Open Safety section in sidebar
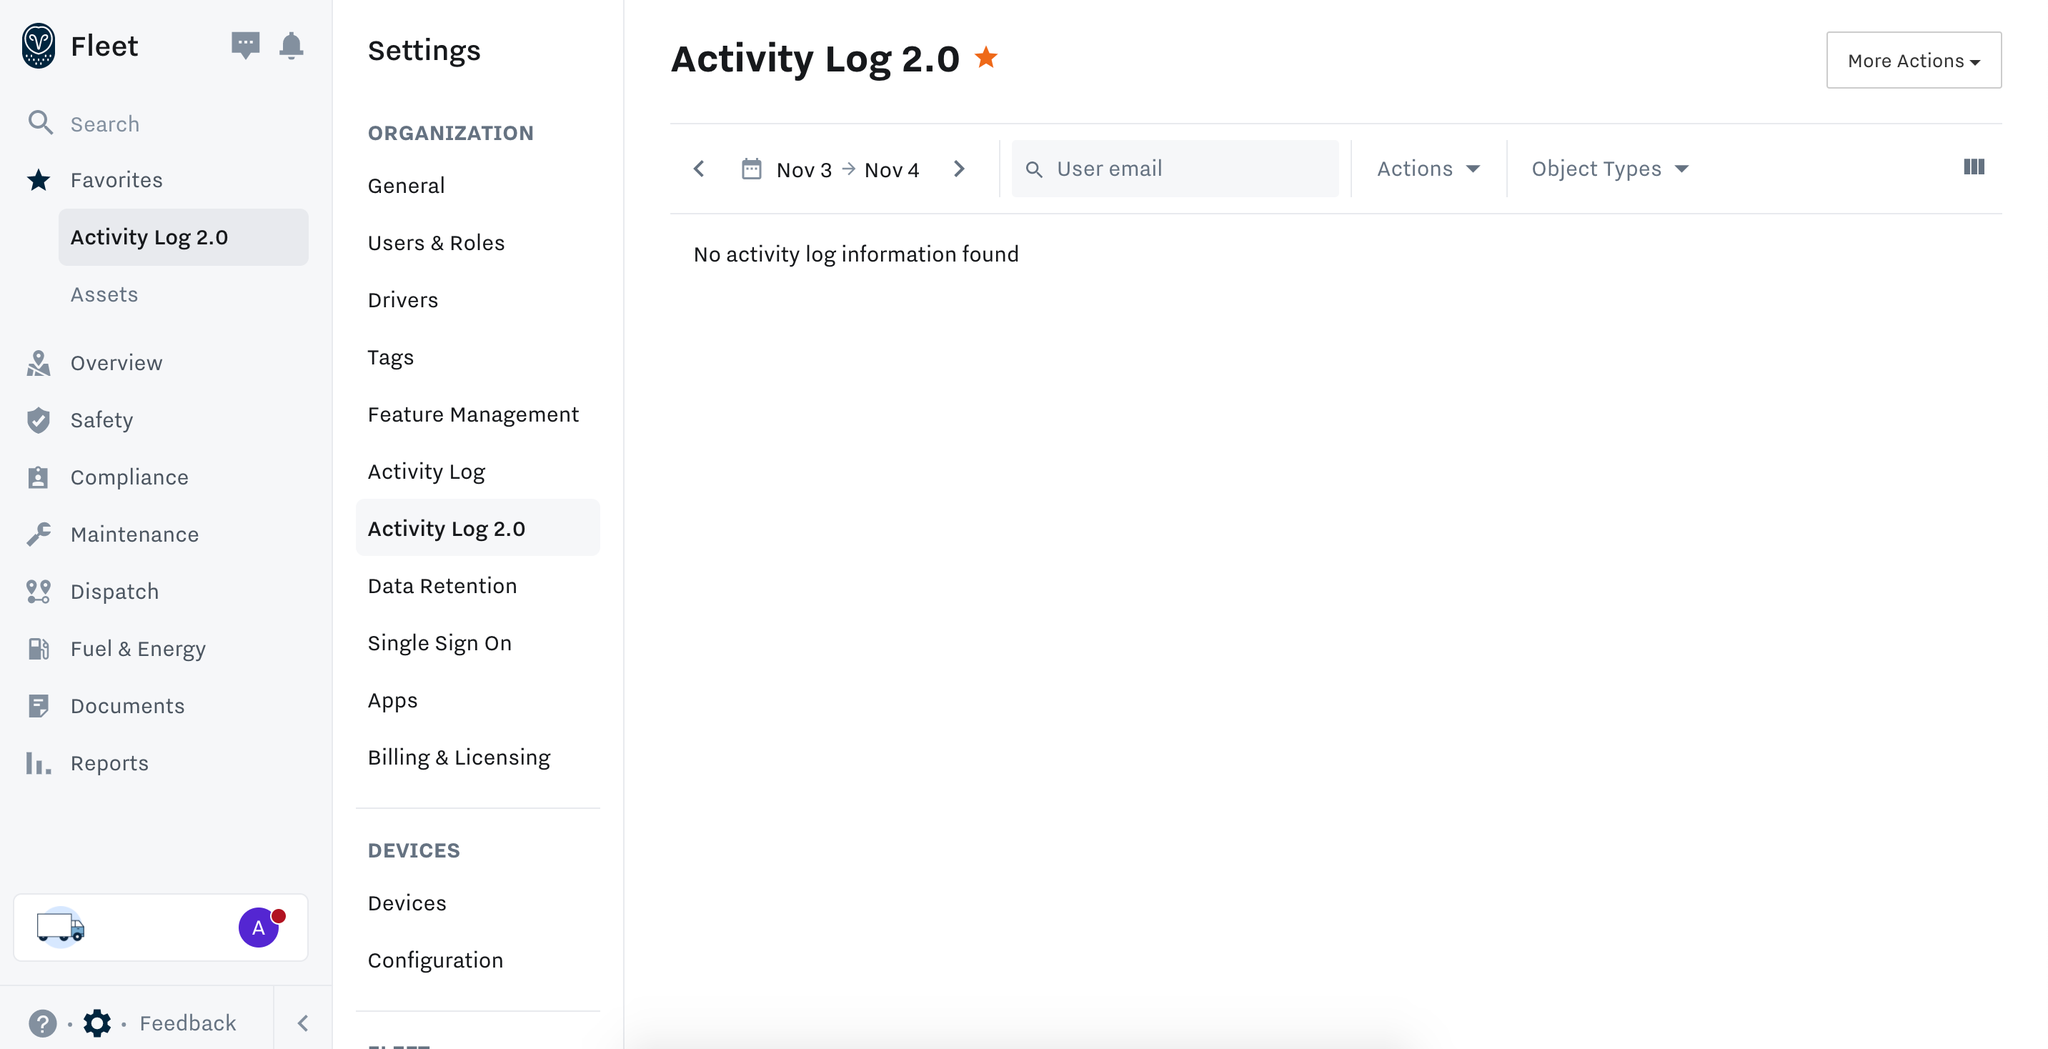 [x=101, y=420]
